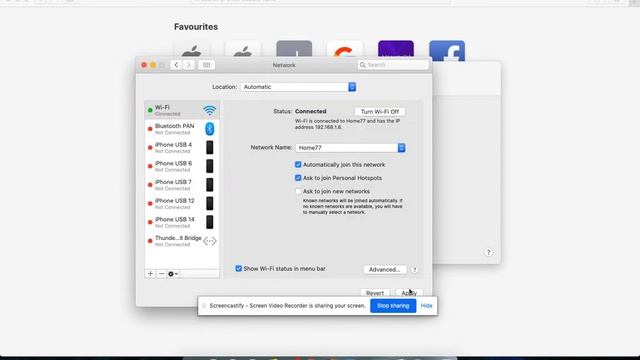Click the Revert button
Viewport: 640px width, 360px height.
375,293
